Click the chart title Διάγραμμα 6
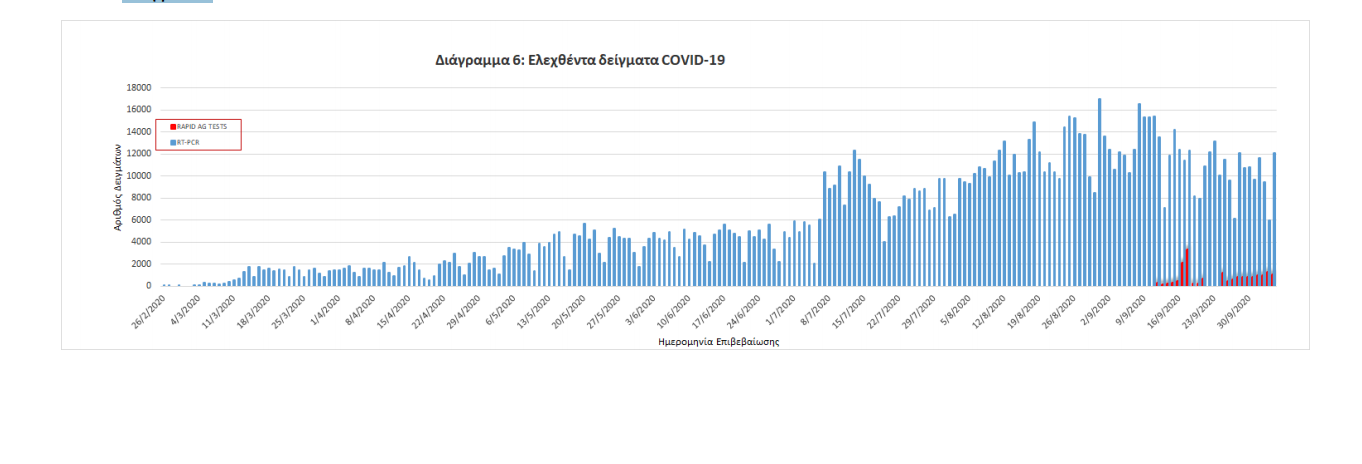Image resolution: width=1362 pixels, height=464 pixels. point(580,60)
